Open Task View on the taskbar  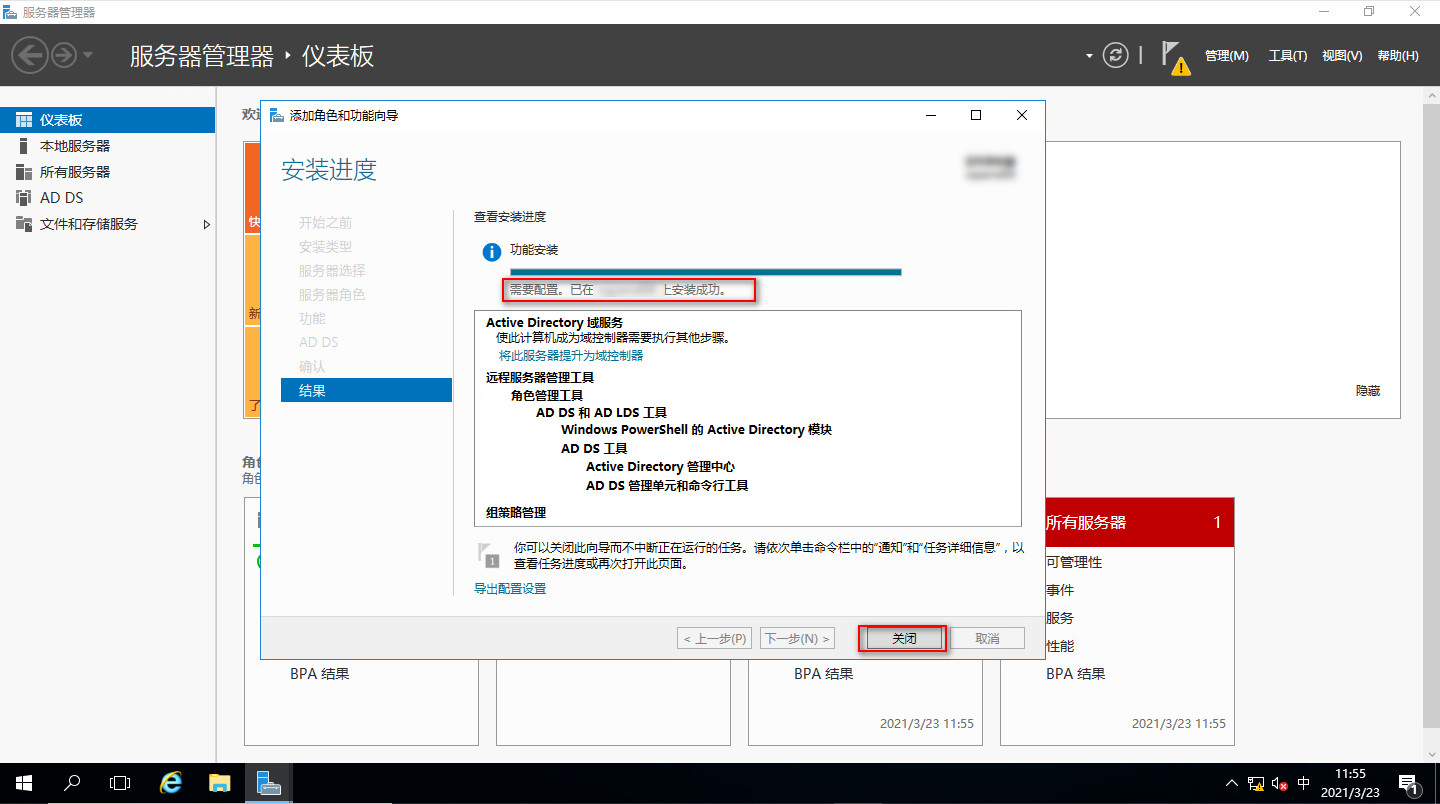pyautogui.click(x=120, y=783)
